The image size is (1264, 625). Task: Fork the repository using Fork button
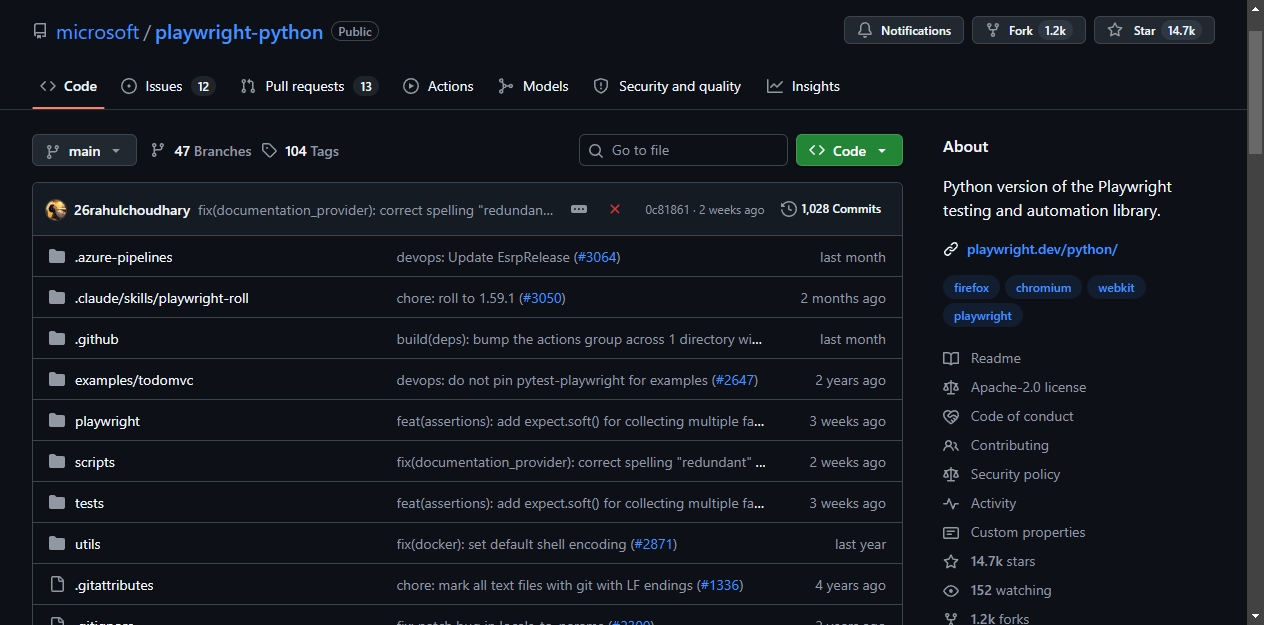pyautogui.click(x=1029, y=30)
